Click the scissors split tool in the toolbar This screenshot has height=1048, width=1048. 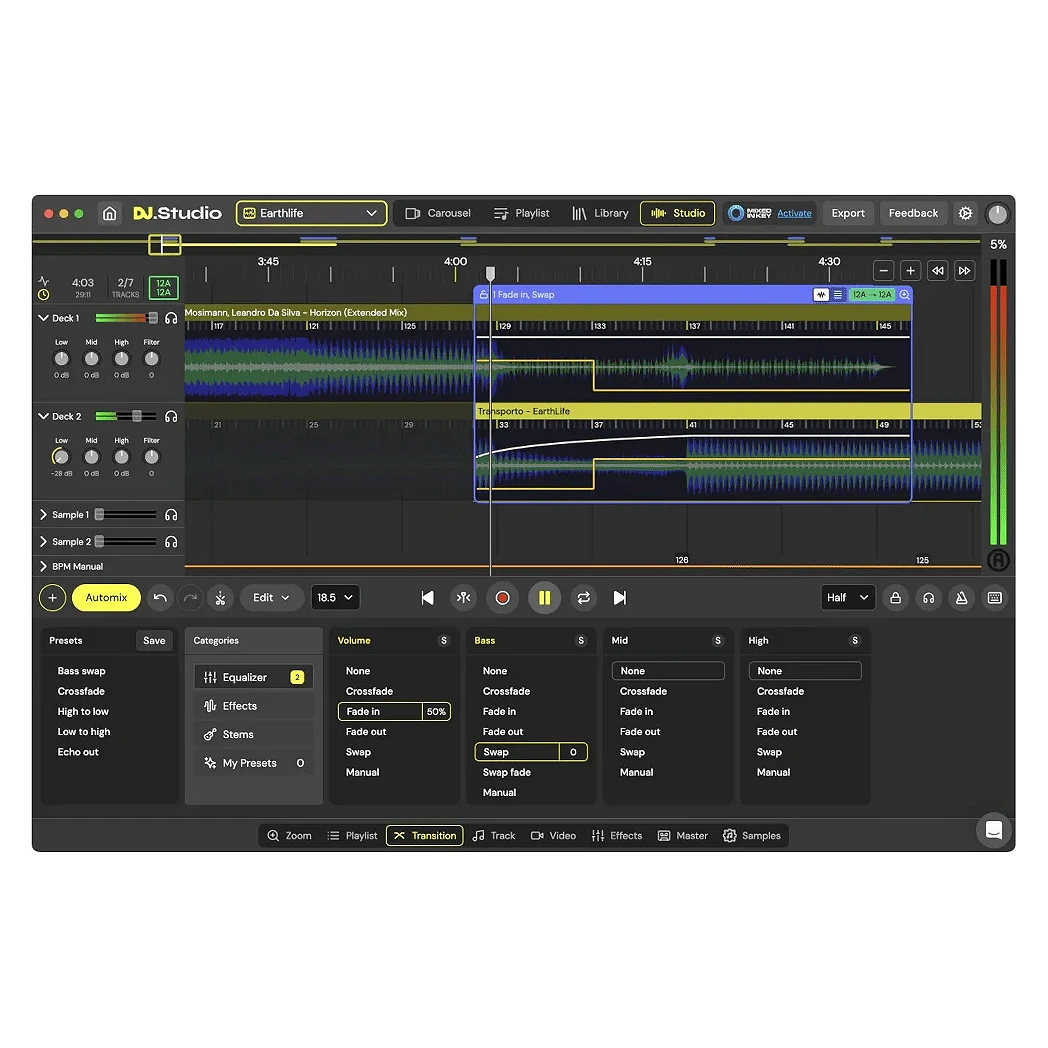220,597
